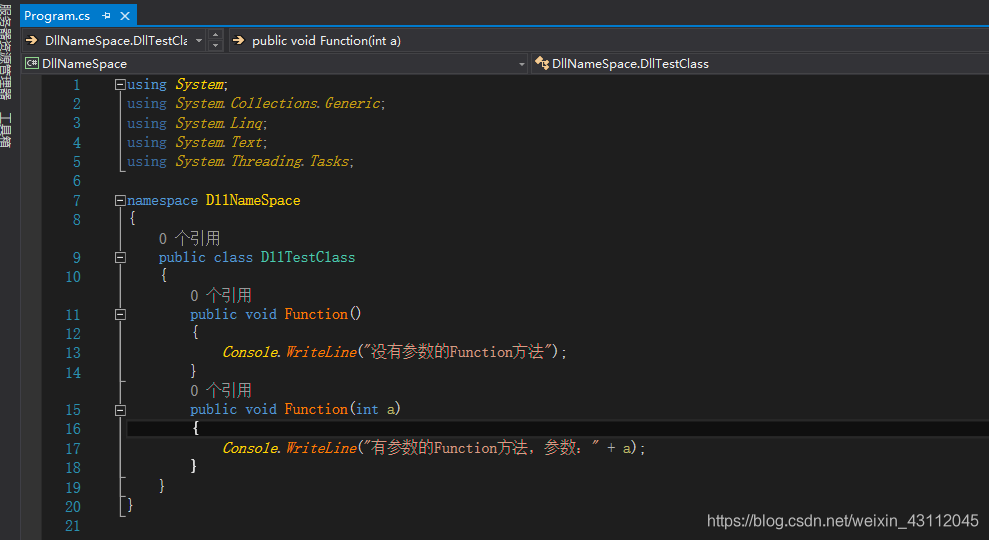Click the arrow icon before DllNameSpace.DllTestCla

[32, 40]
